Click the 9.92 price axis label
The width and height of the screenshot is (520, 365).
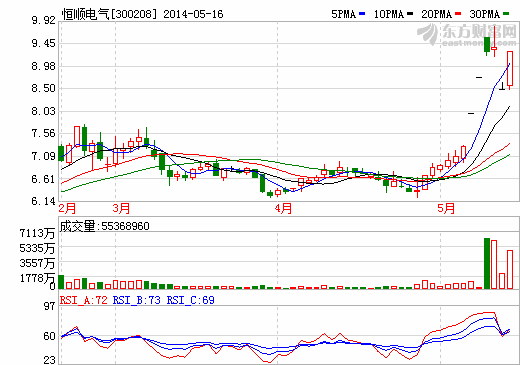[43, 20]
